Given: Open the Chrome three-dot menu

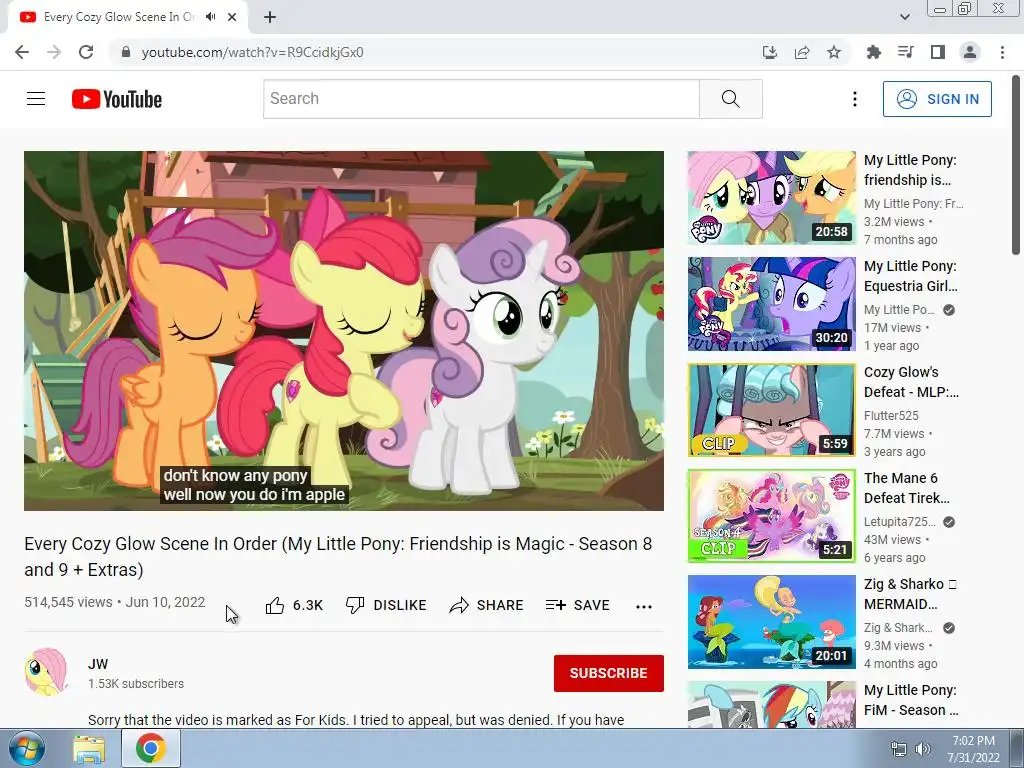Looking at the screenshot, I should (x=1002, y=52).
